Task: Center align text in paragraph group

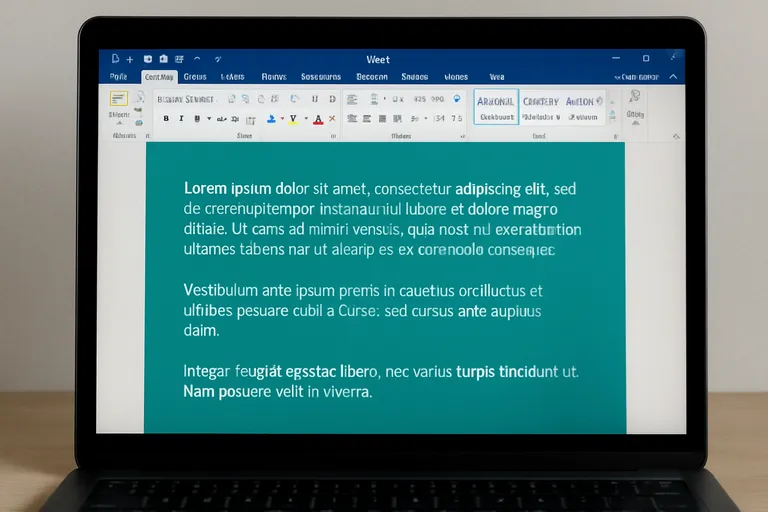Action: pyautogui.click(x=367, y=119)
